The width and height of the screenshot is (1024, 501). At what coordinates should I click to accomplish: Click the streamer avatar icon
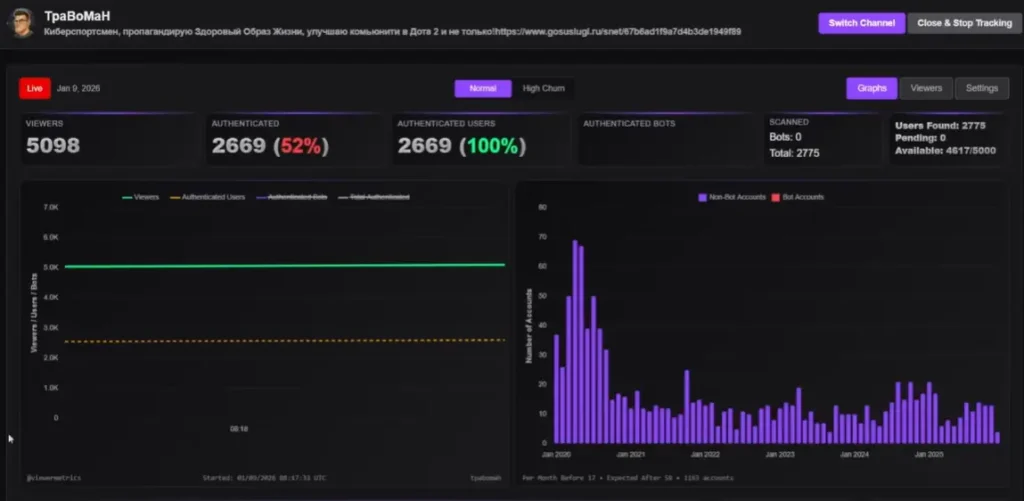tap(25, 23)
